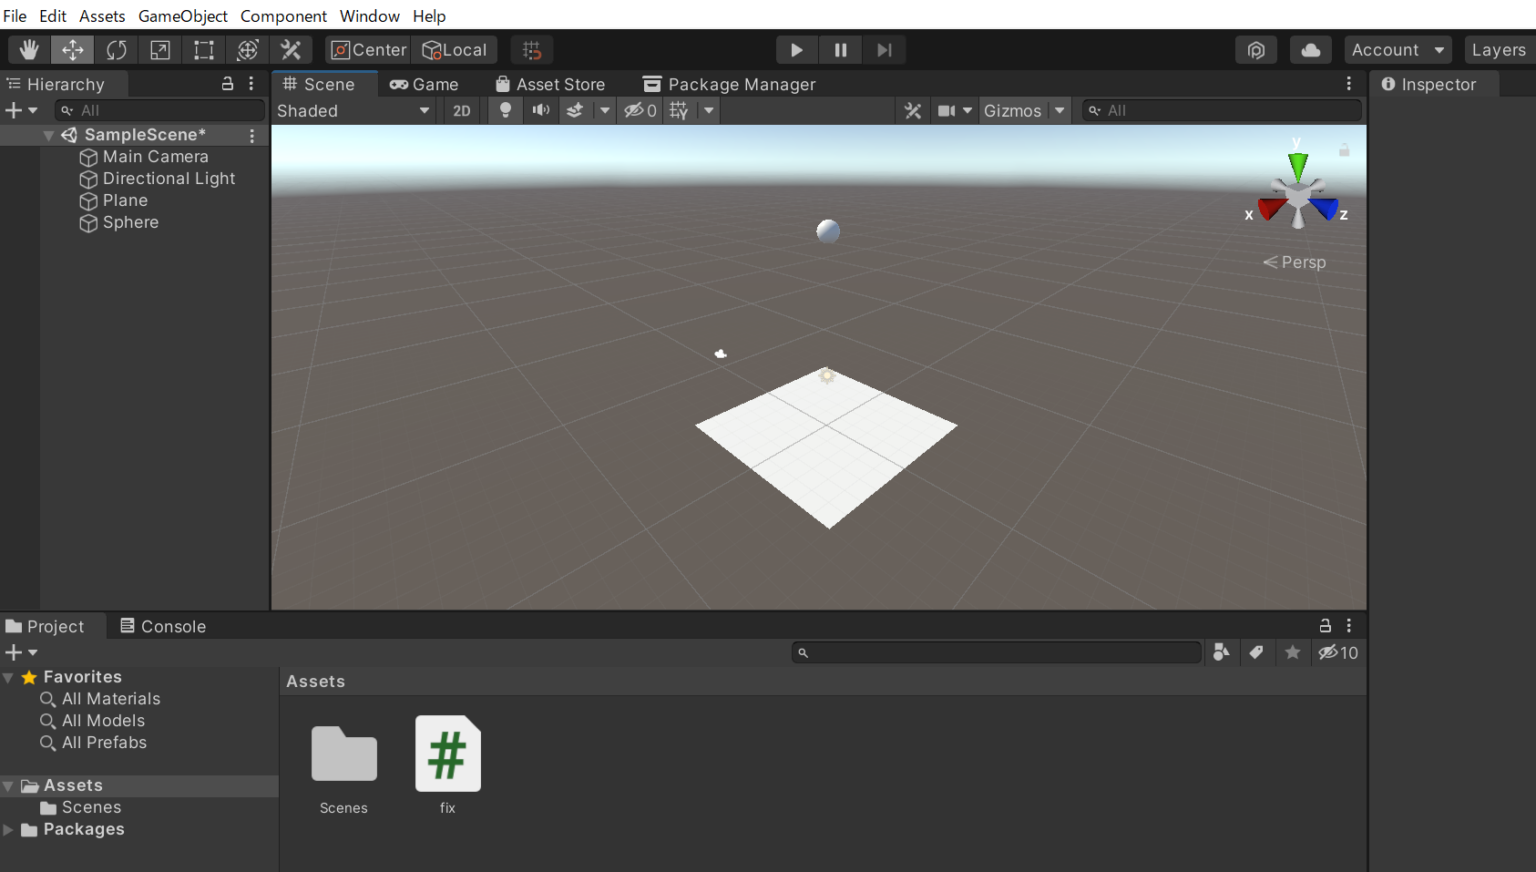1536x872 pixels.
Task: Switch pivot orientation from Local to Global
Action: point(455,49)
